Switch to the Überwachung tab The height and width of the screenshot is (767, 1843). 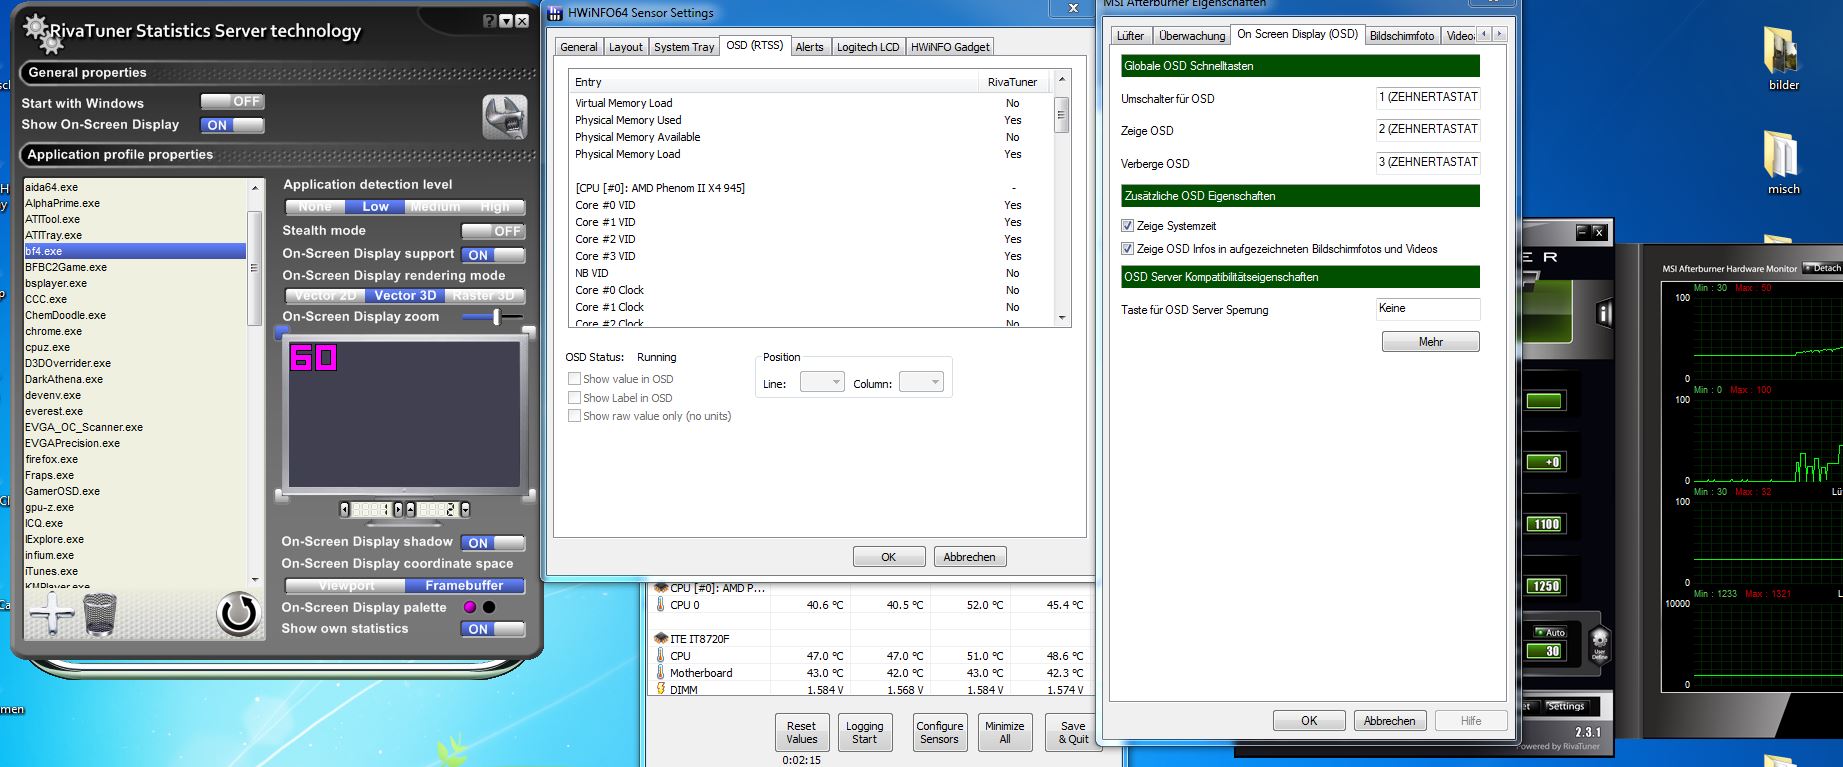1192,36
